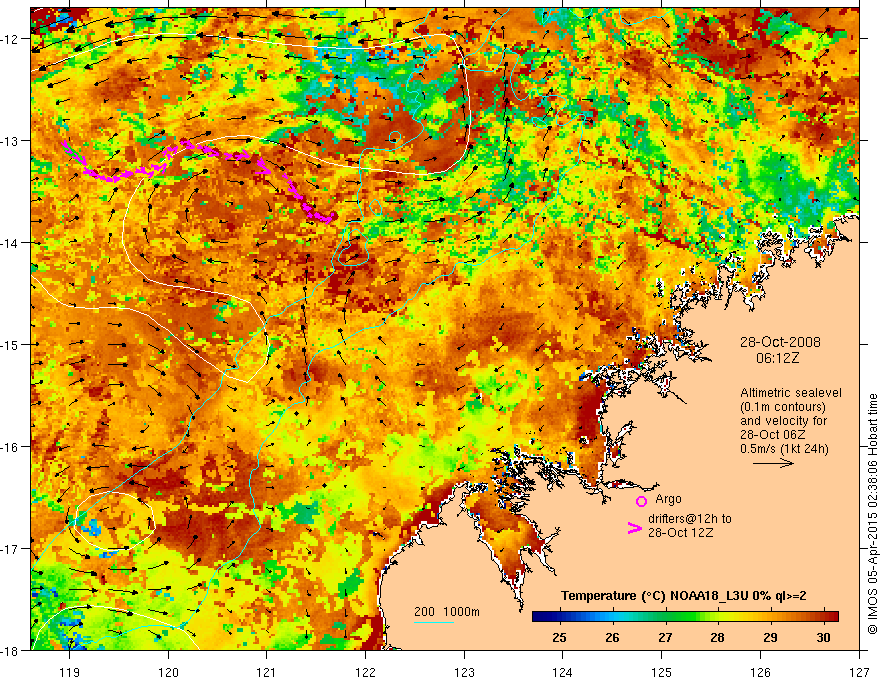Click the '(0.1m contours)' legend text
The height and width of the screenshot is (680, 880).
pyautogui.click(x=783, y=407)
